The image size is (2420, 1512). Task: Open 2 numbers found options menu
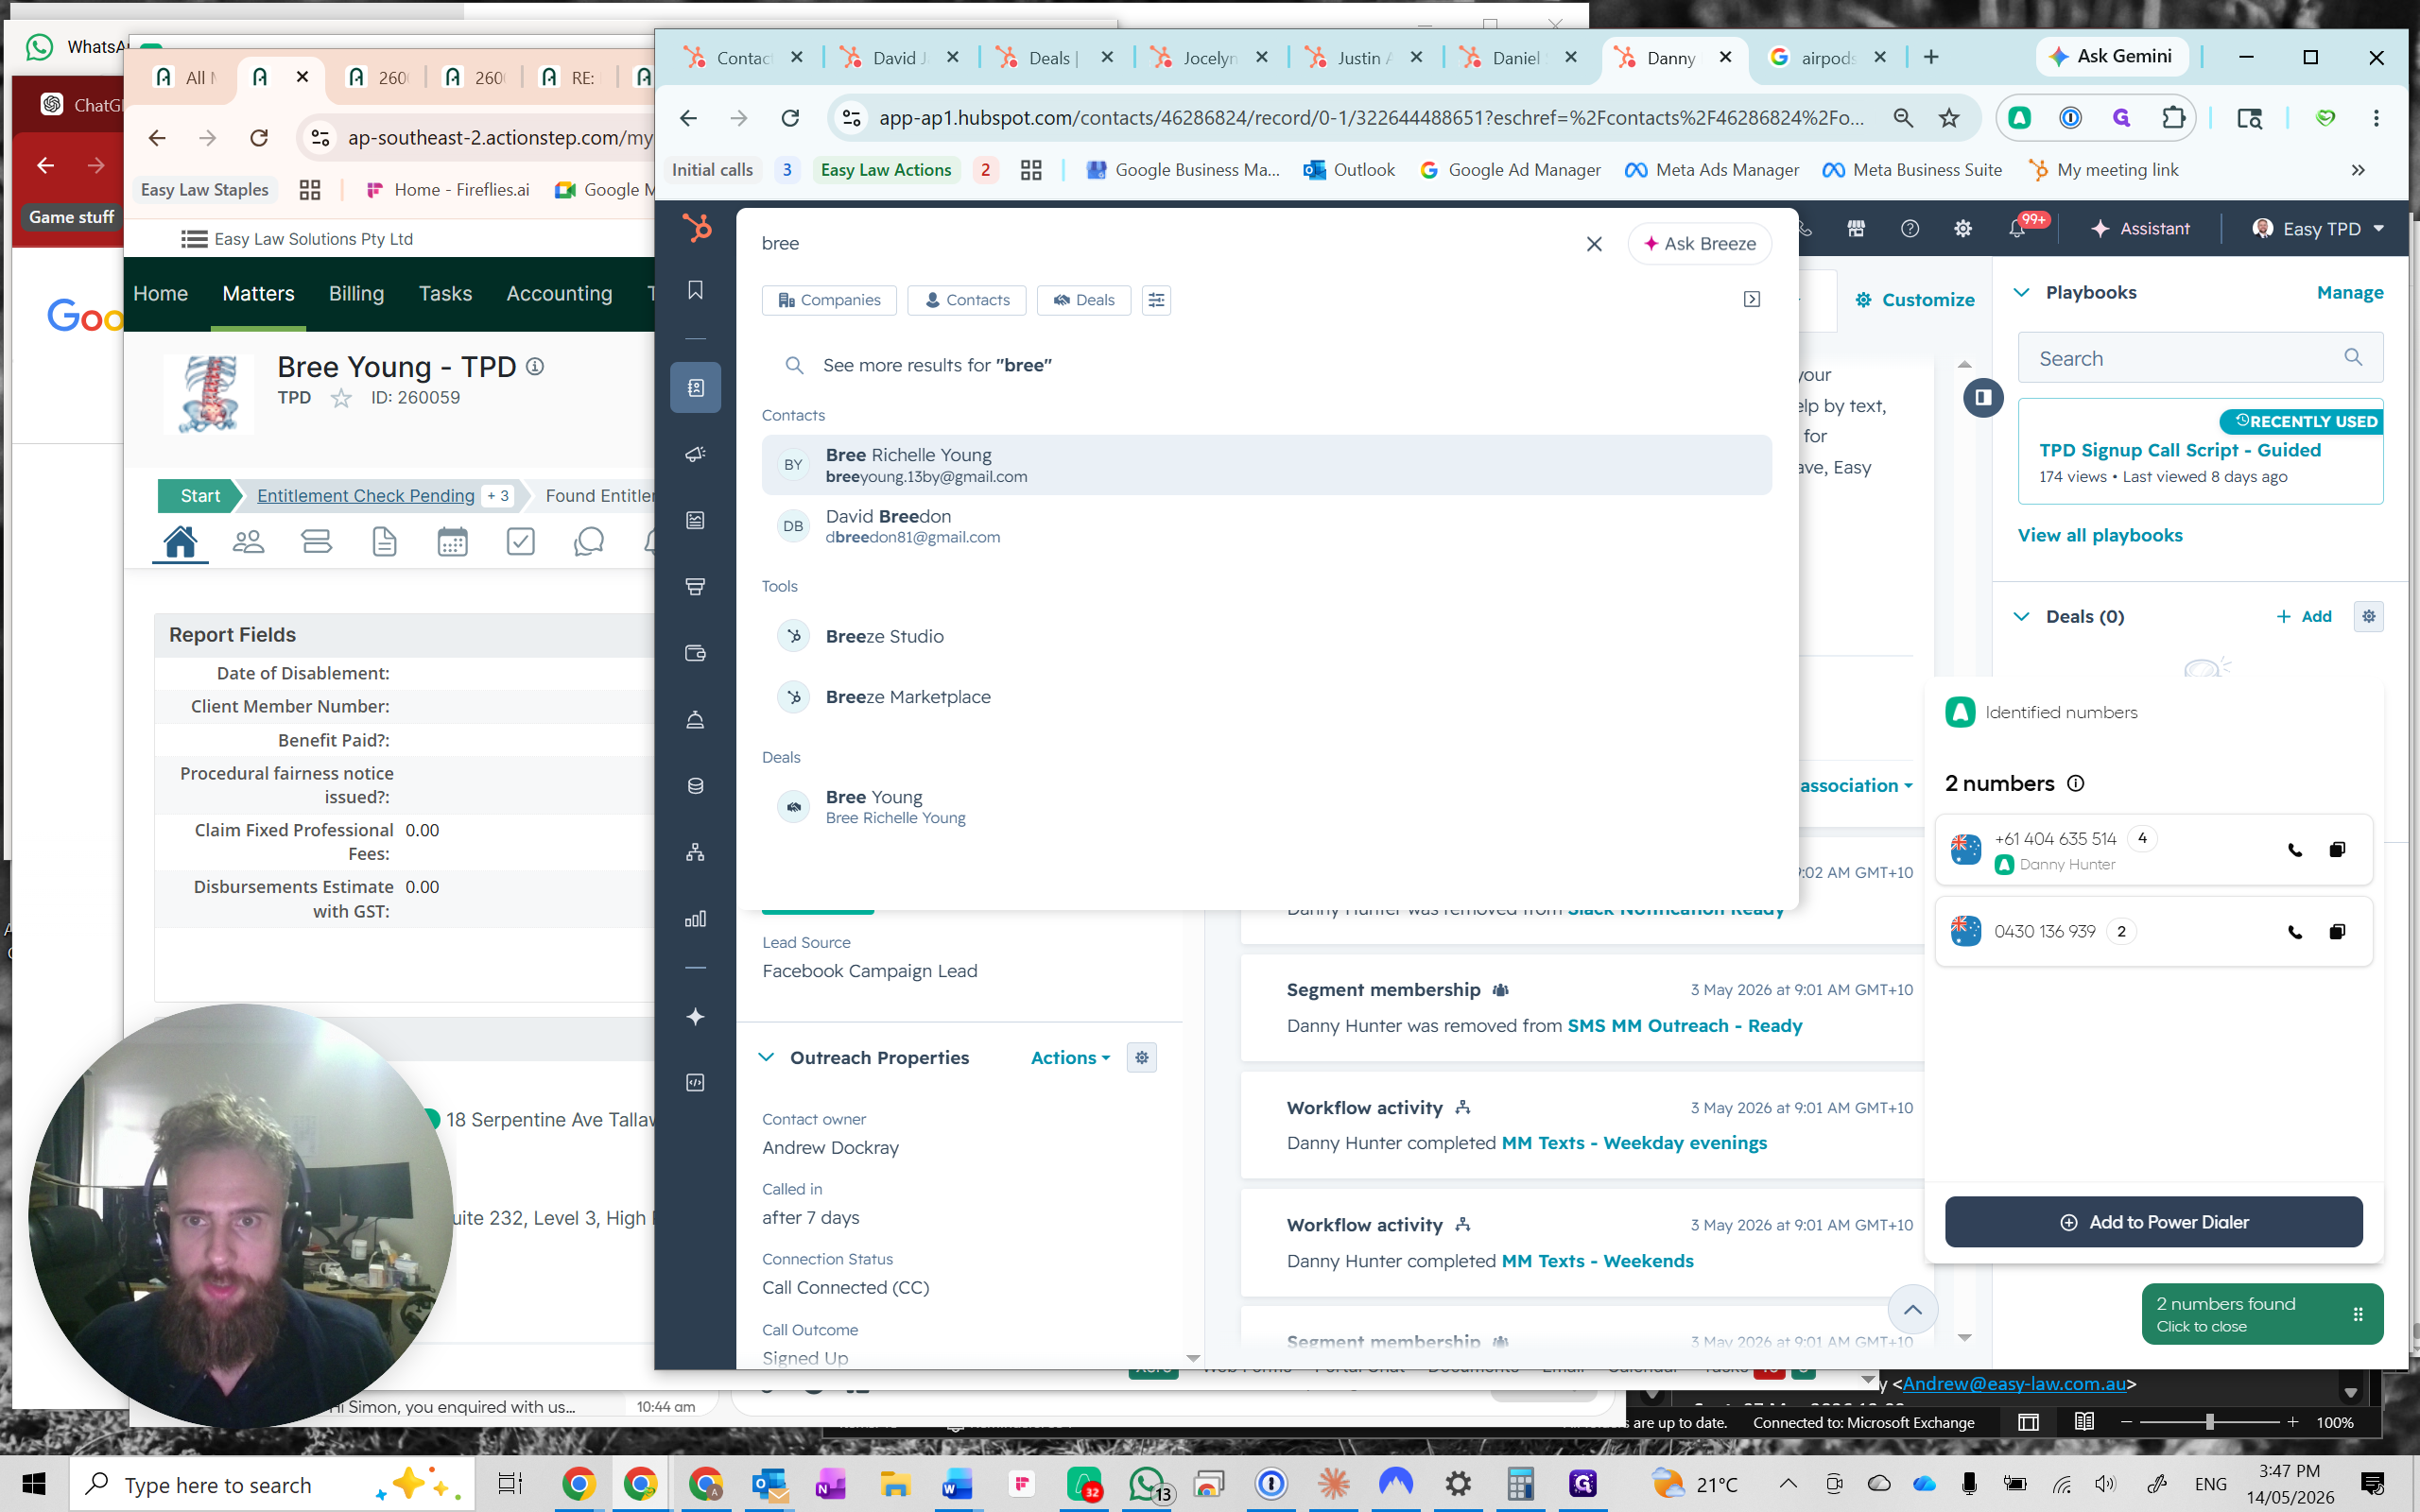pyautogui.click(x=2358, y=1314)
